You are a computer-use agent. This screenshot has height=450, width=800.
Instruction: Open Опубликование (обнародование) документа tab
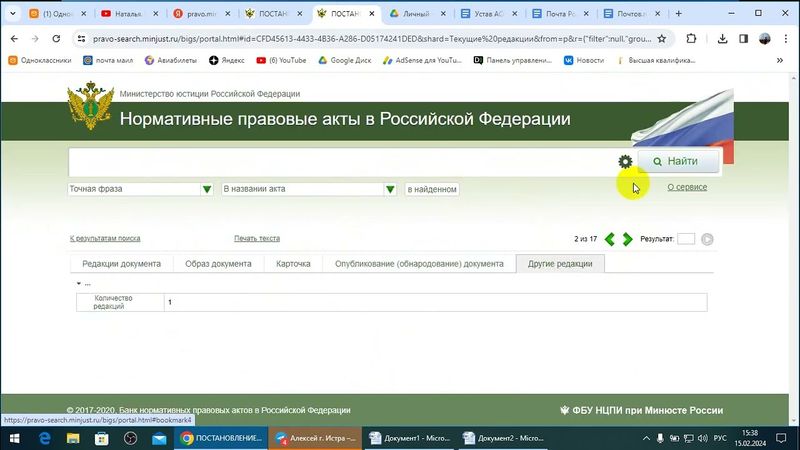[419, 264]
